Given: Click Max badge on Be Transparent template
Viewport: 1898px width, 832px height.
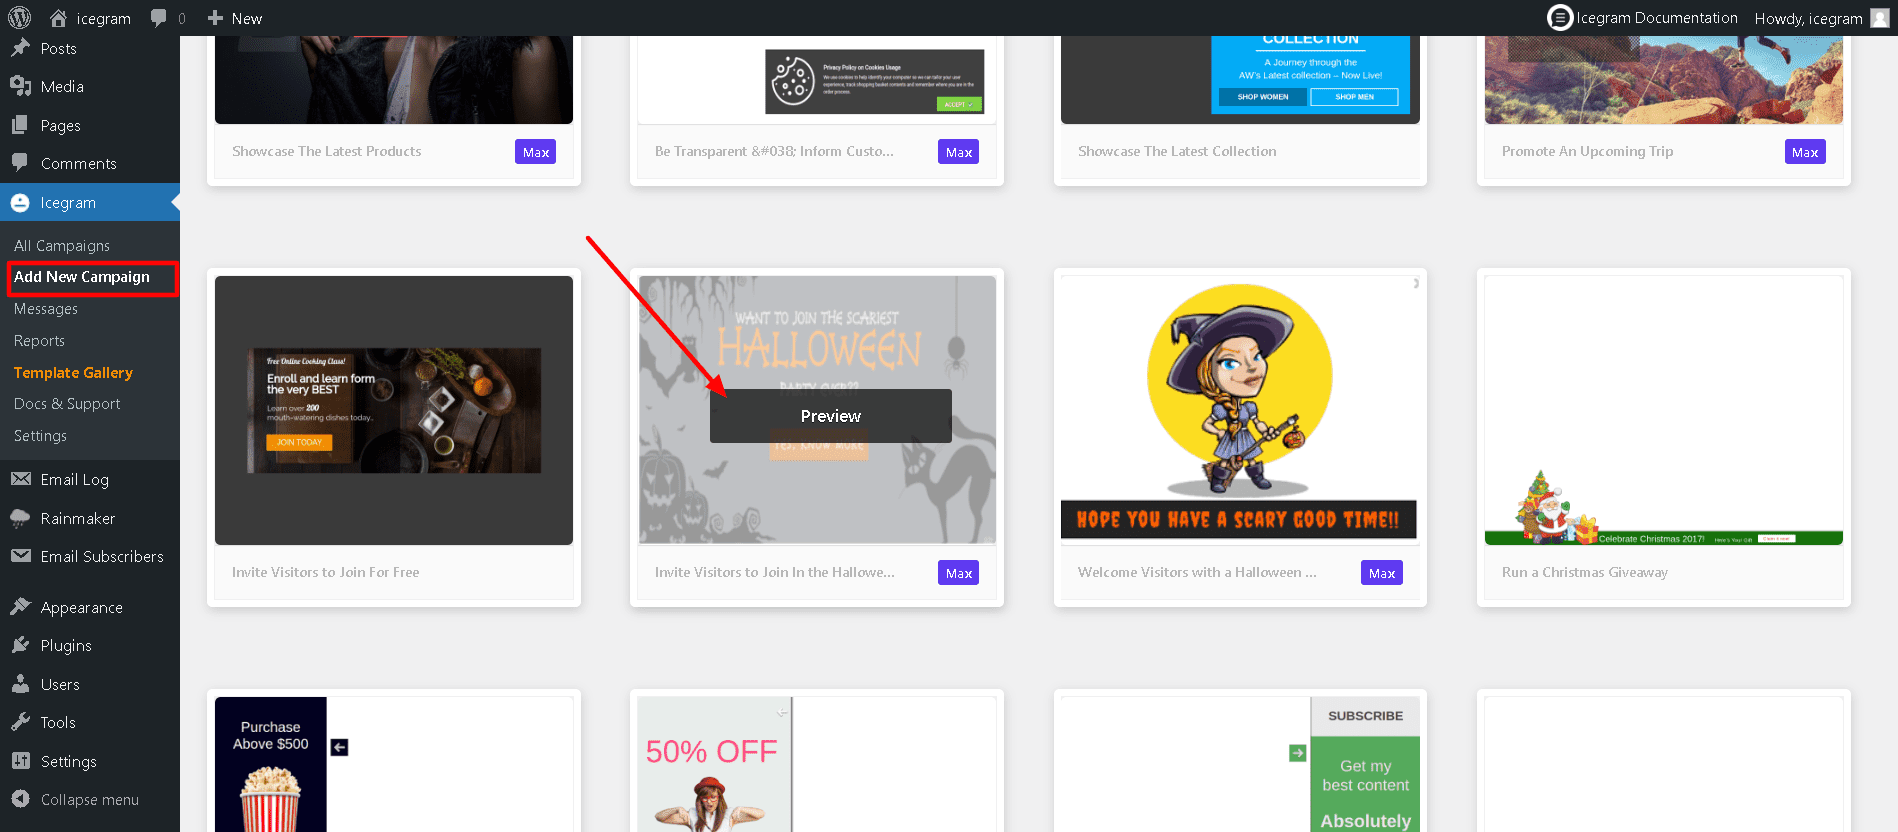Looking at the screenshot, I should (959, 152).
